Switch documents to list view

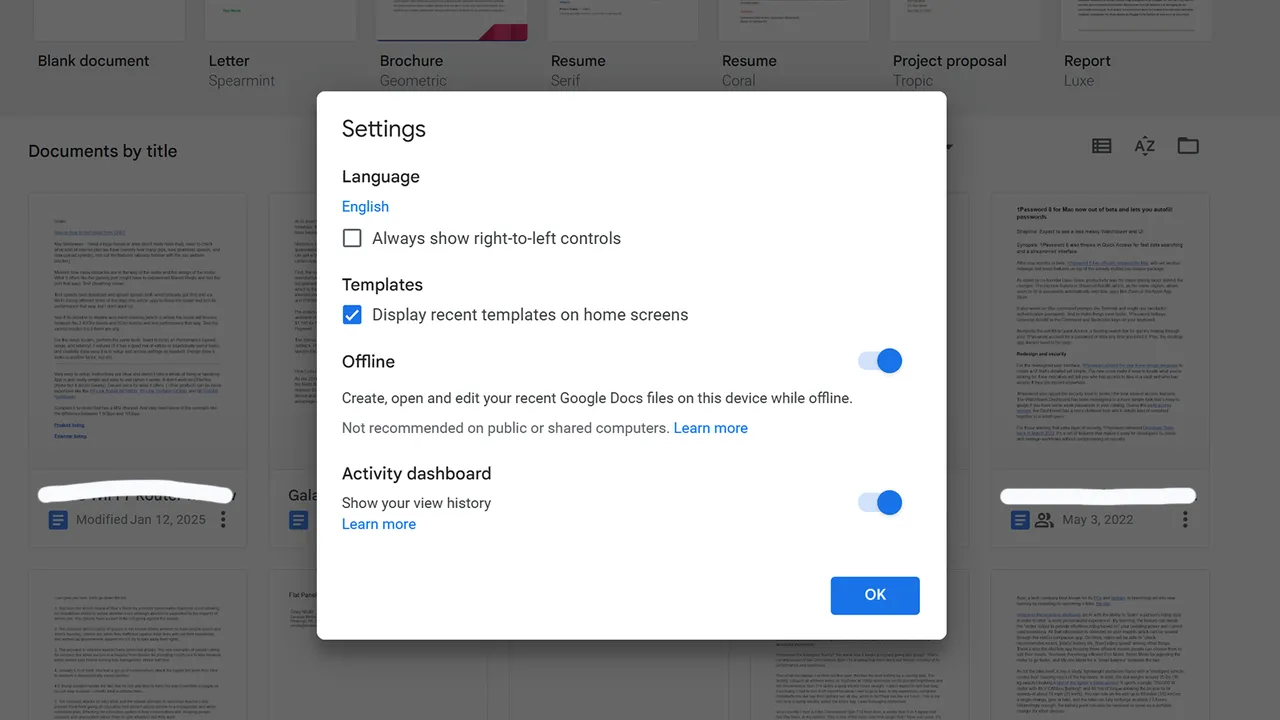click(x=1101, y=145)
